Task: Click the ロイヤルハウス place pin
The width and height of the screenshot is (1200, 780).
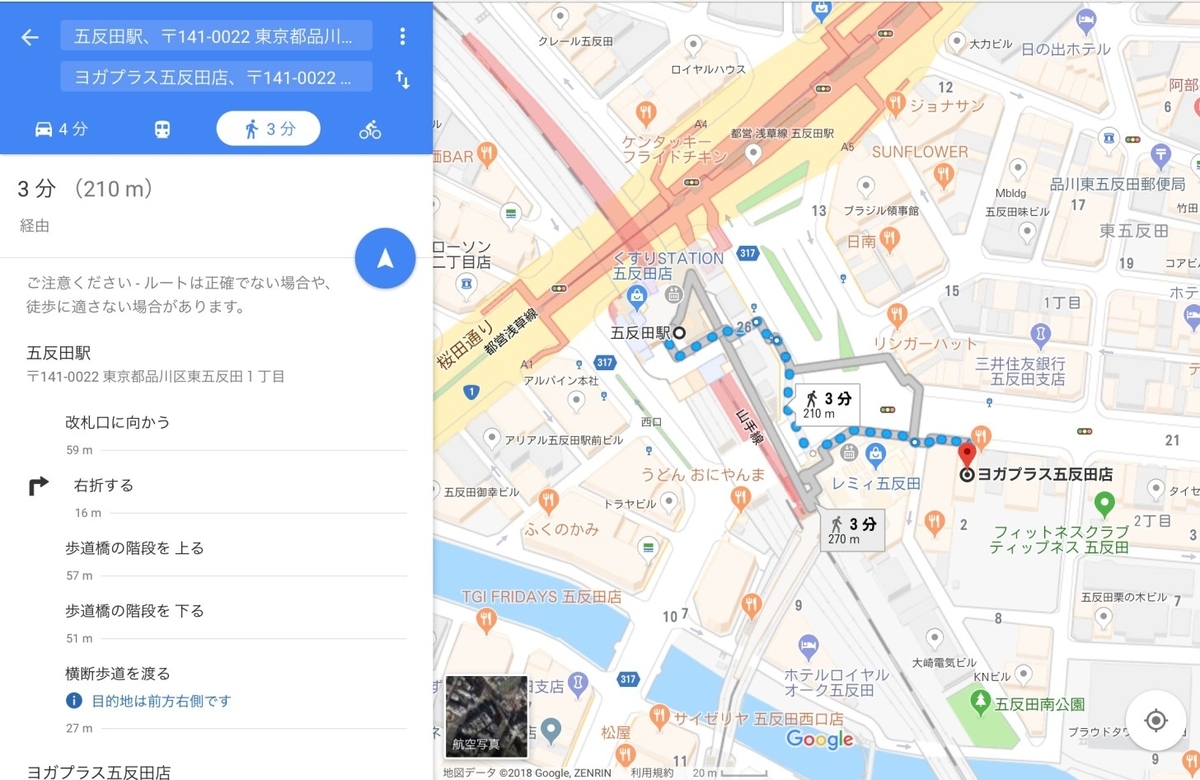Action: tap(695, 46)
